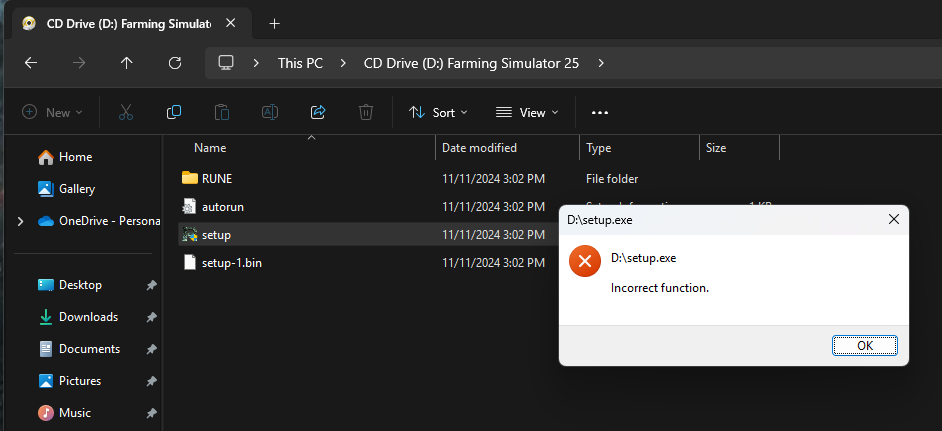Unpin Downloads using its pin icon
The width and height of the screenshot is (942, 431).
[x=151, y=317]
